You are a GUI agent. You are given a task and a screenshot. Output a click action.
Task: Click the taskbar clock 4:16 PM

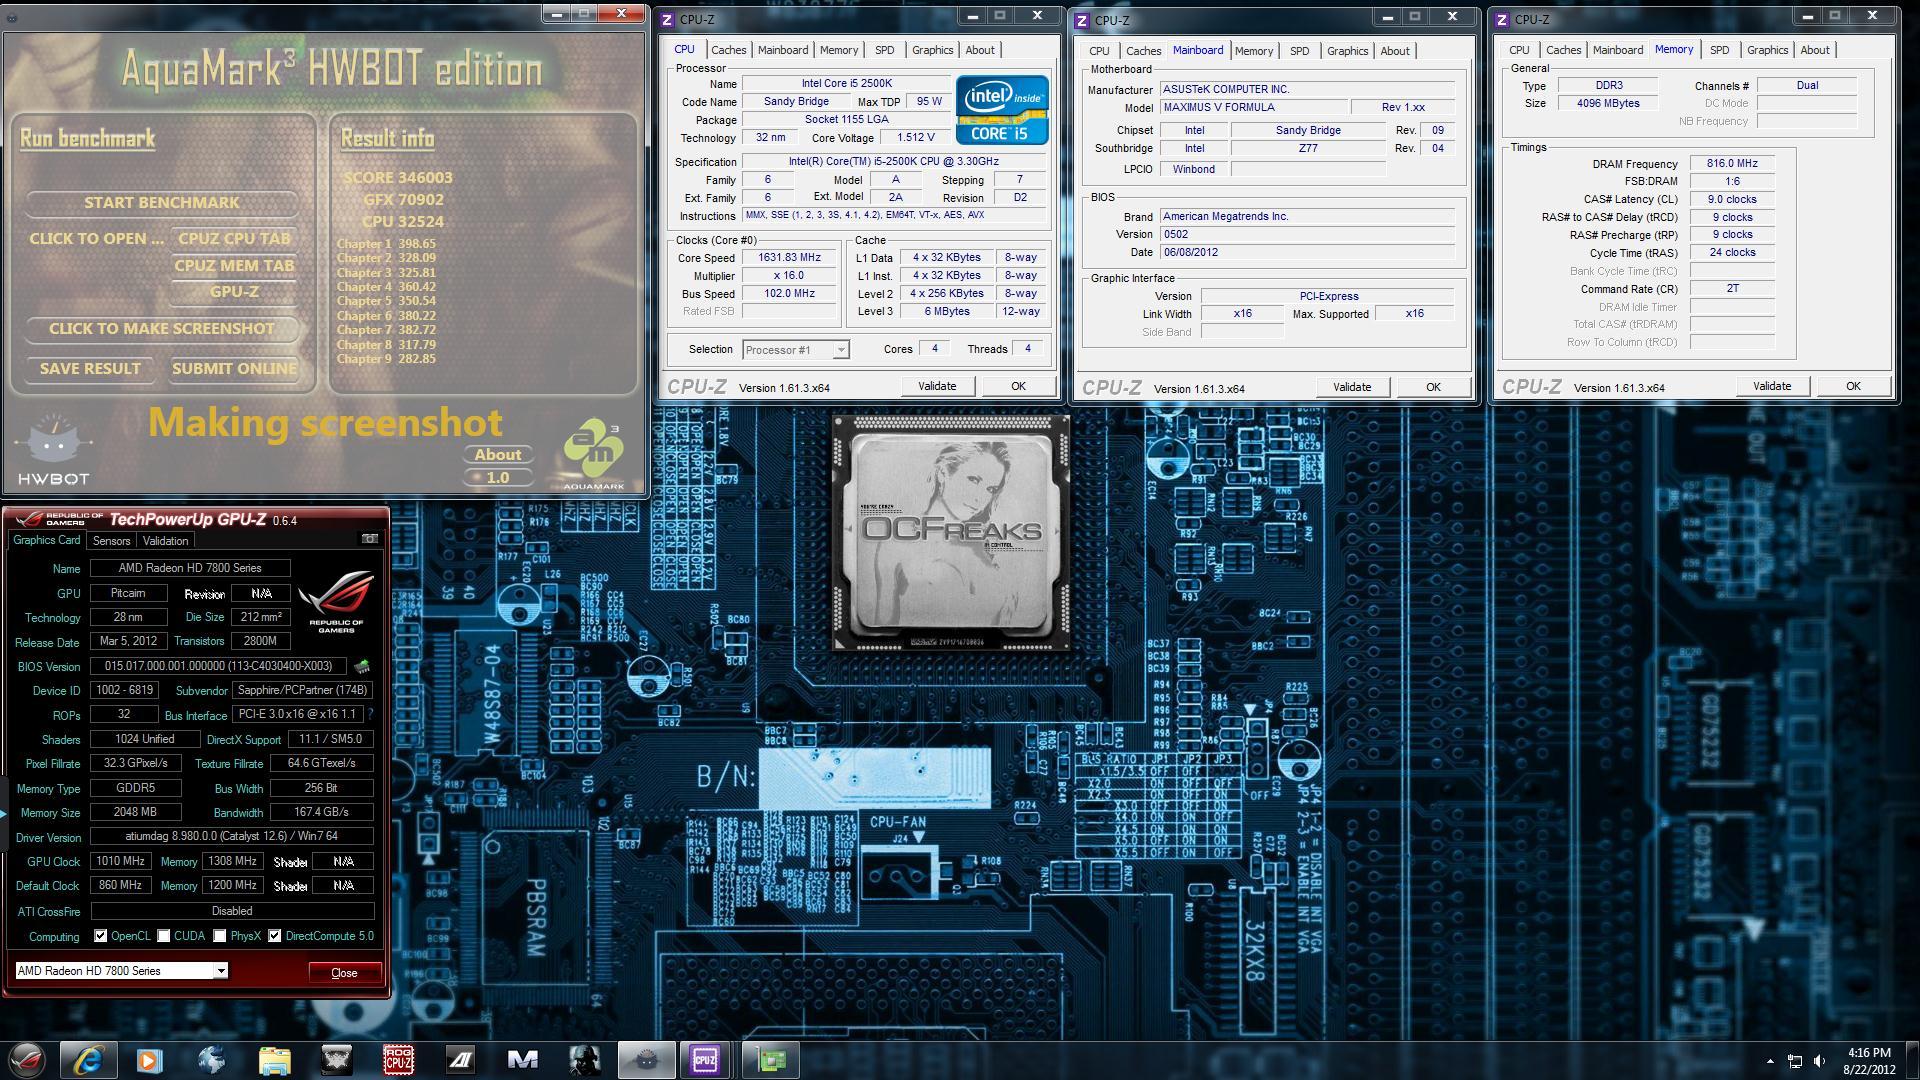pos(1869,1052)
